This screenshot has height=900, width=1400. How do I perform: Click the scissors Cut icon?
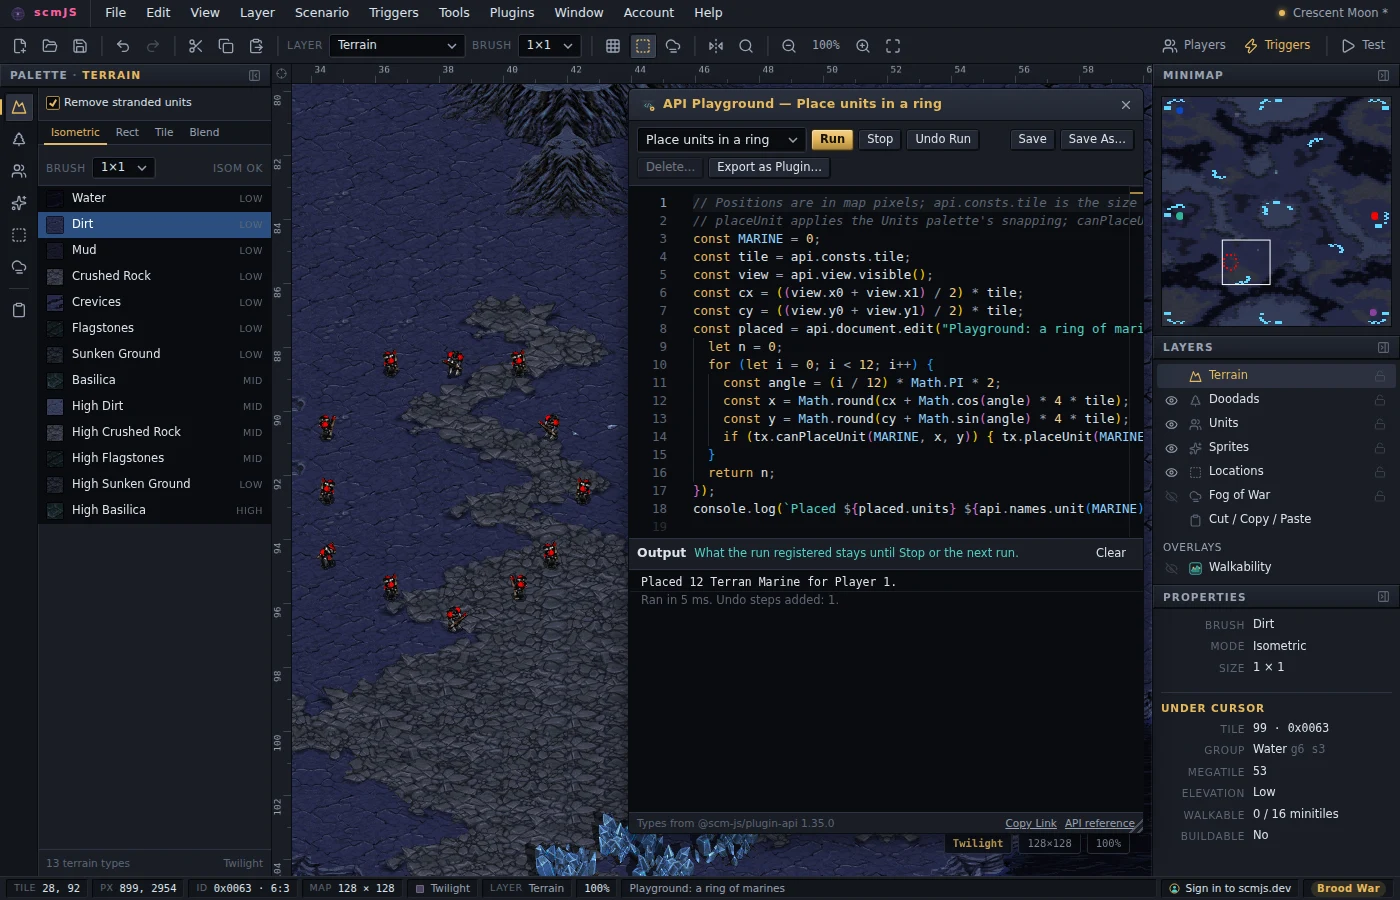click(195, 46)
